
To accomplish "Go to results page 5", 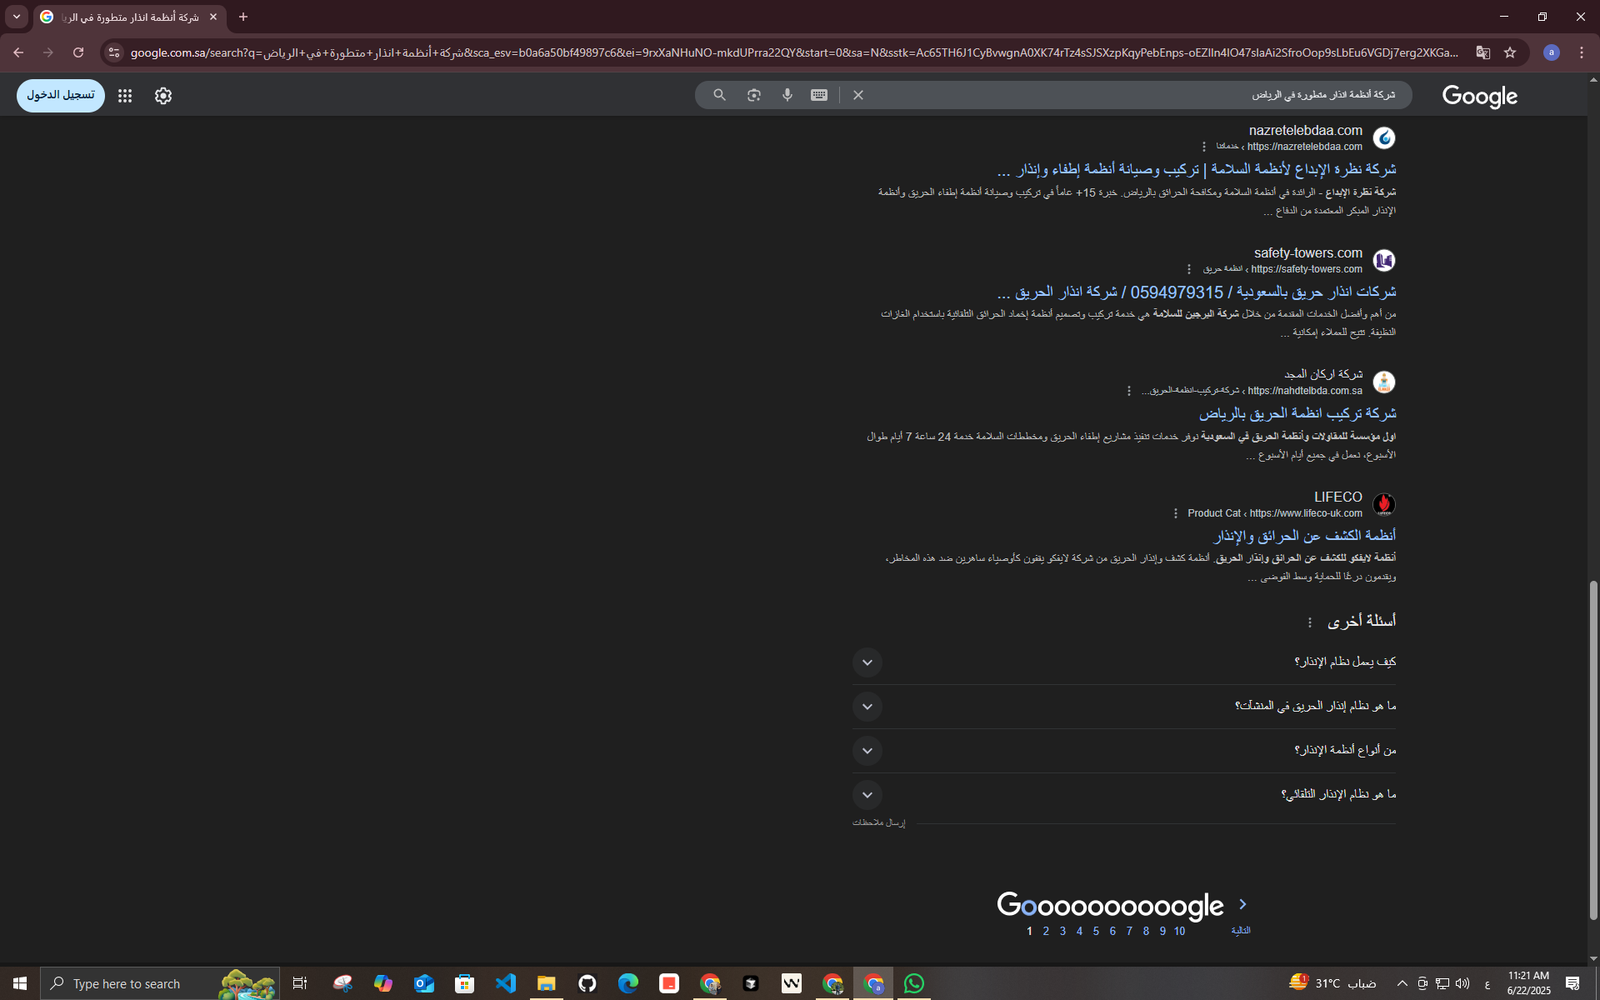I will coord(1096,931).
